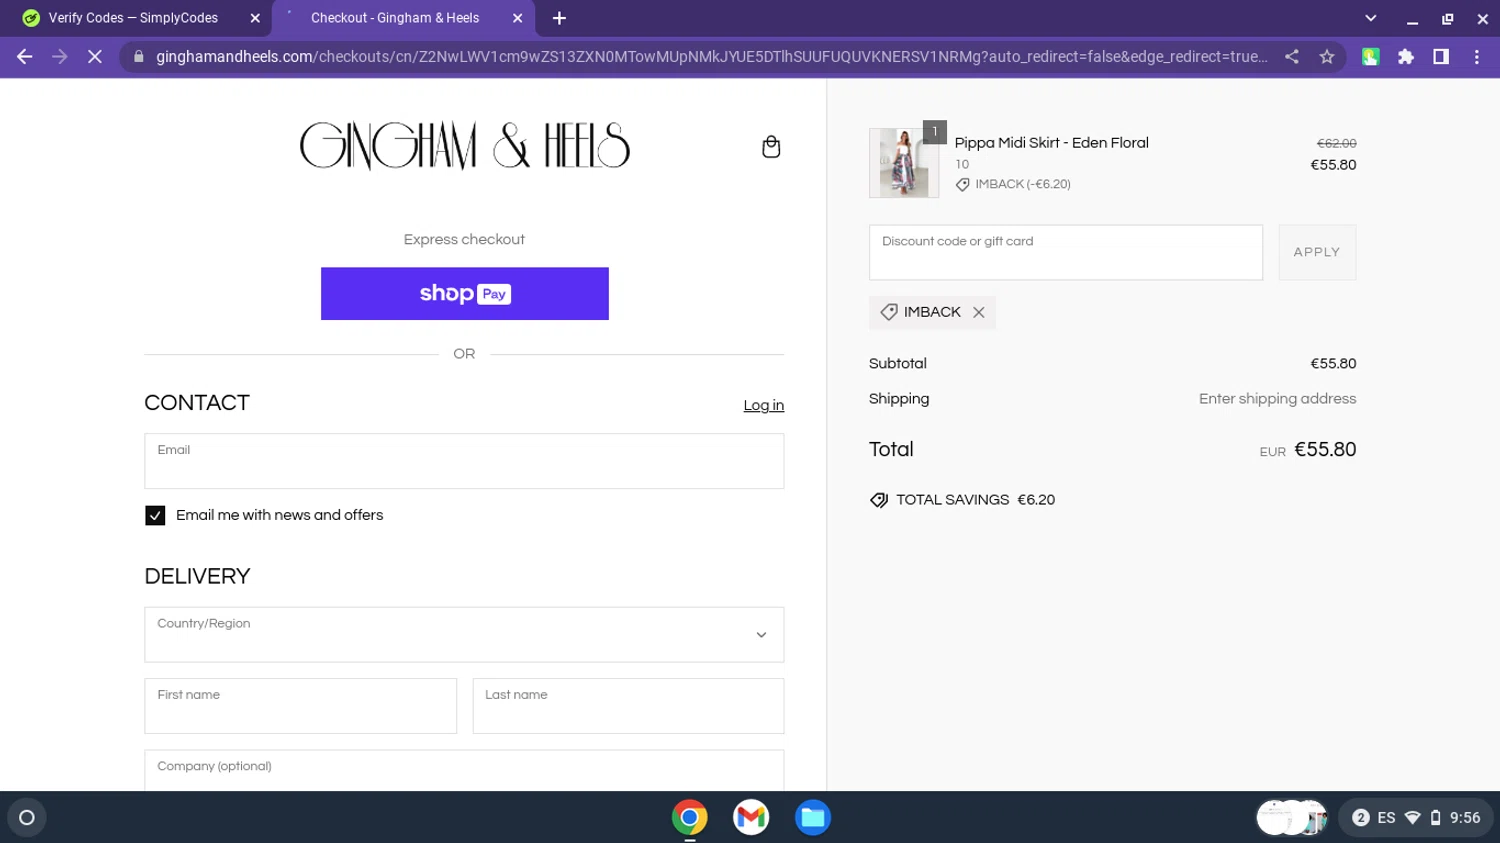1500x843 pixels.
Task: Open a new browser tab
Action: tap(559, 18)
